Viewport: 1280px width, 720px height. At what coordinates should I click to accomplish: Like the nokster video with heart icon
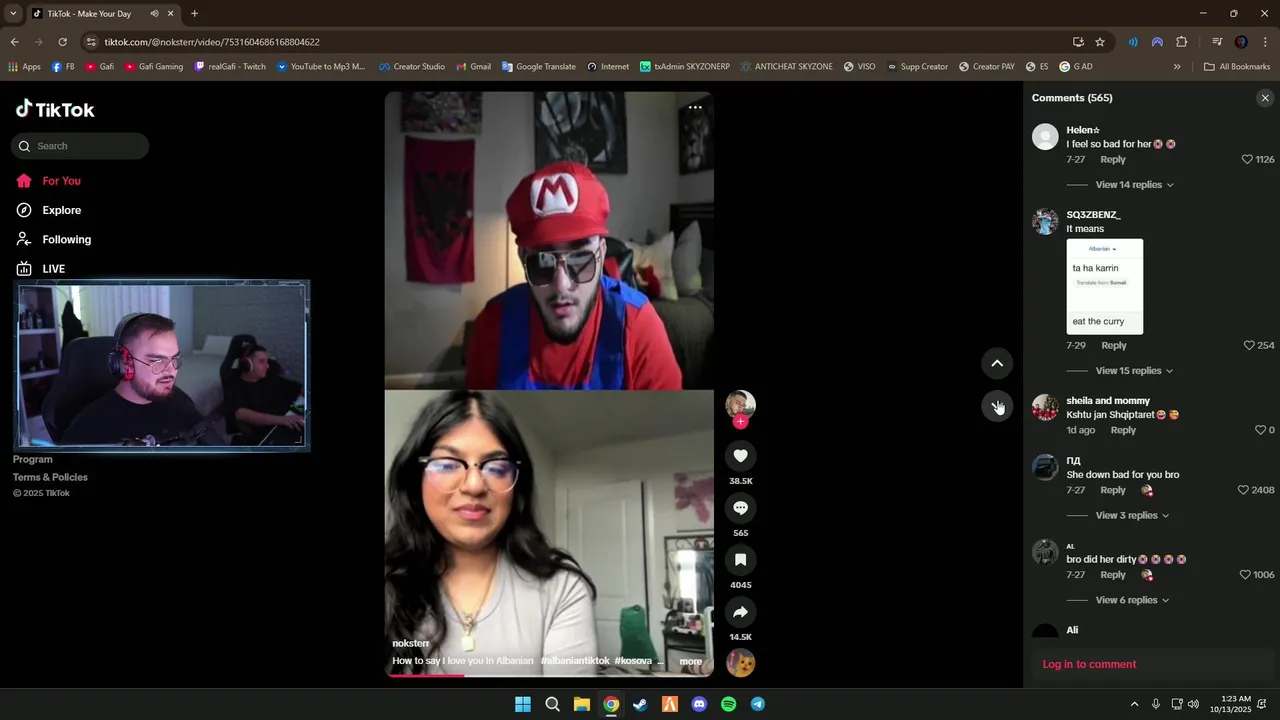[x=740, y=456]
